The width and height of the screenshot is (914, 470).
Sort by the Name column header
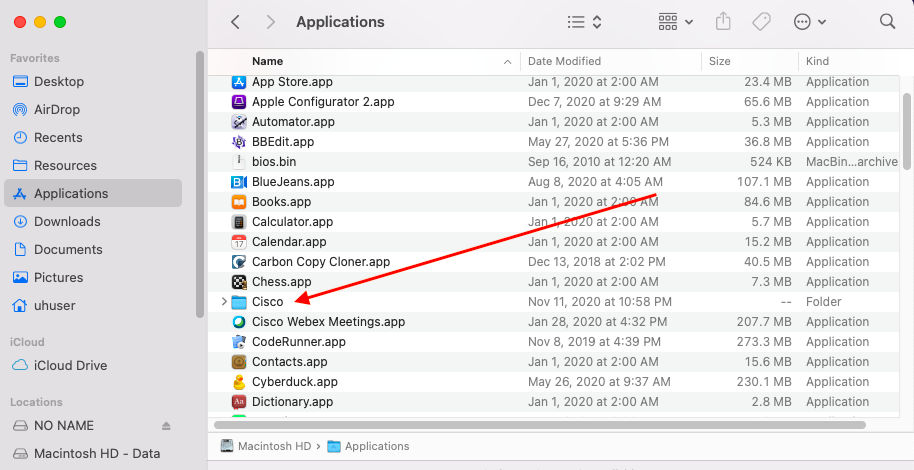(267, 61)
